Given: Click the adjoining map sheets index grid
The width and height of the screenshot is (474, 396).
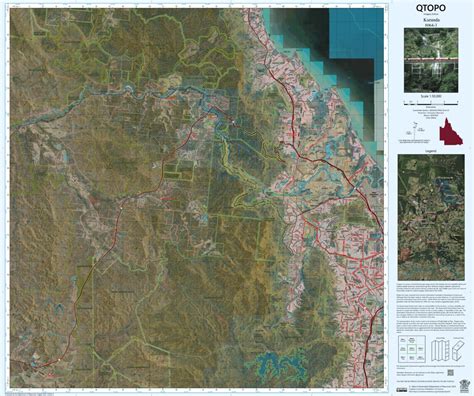Looking at the screenshot, I should pos(412,348).
